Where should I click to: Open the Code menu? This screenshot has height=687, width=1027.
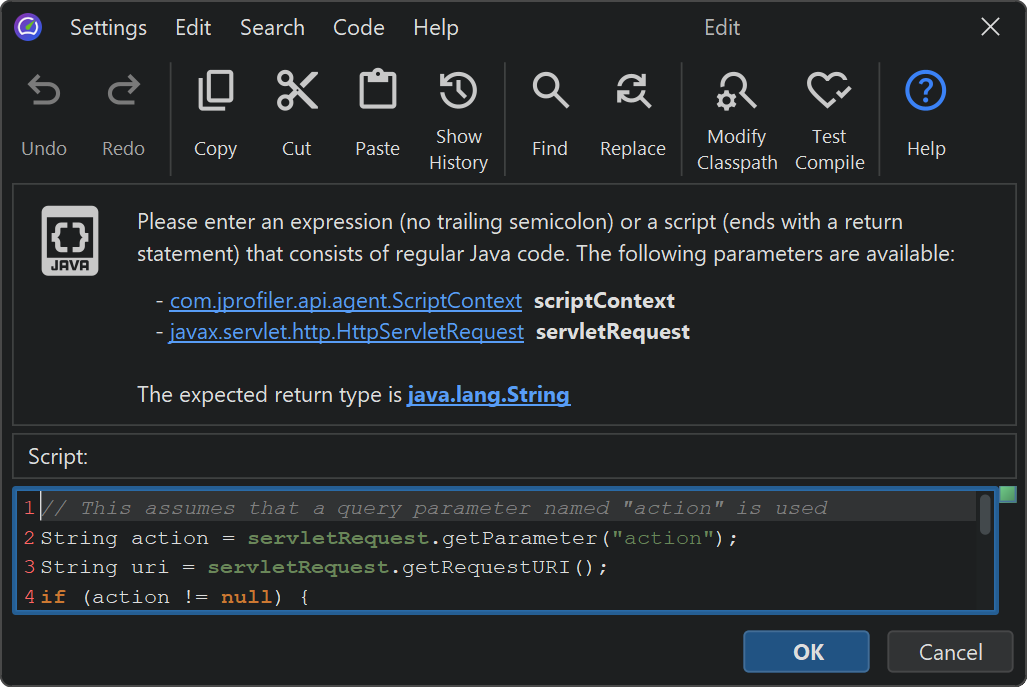358,28
